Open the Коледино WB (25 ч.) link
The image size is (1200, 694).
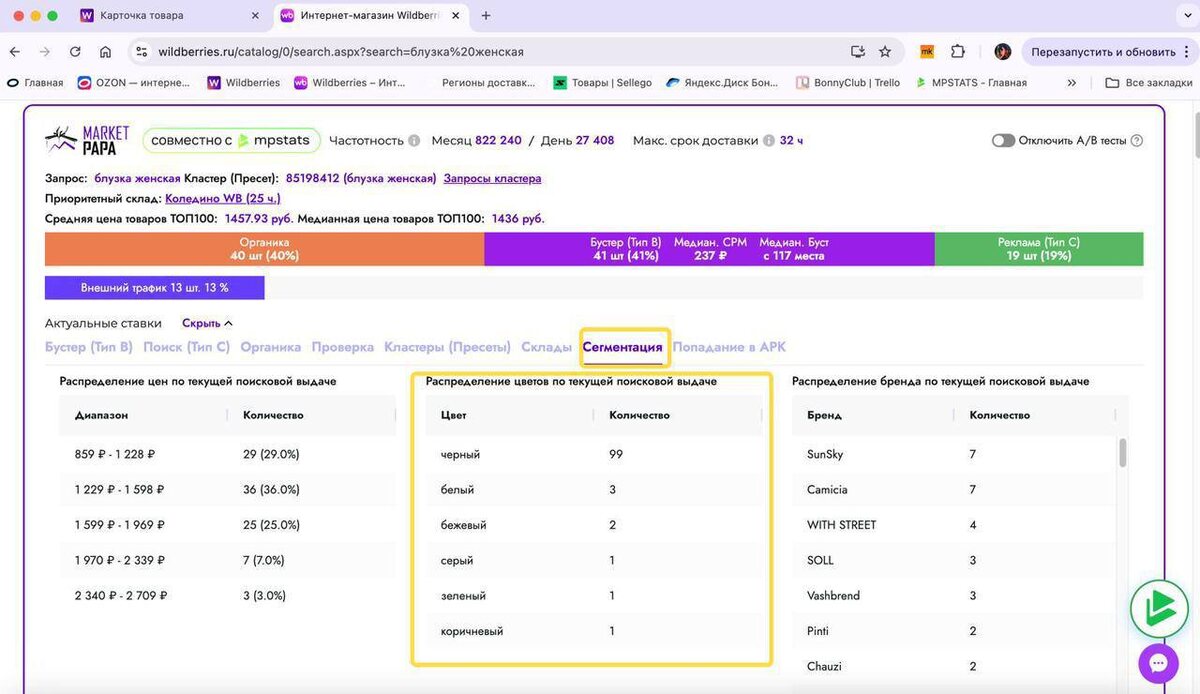[223, 198]
